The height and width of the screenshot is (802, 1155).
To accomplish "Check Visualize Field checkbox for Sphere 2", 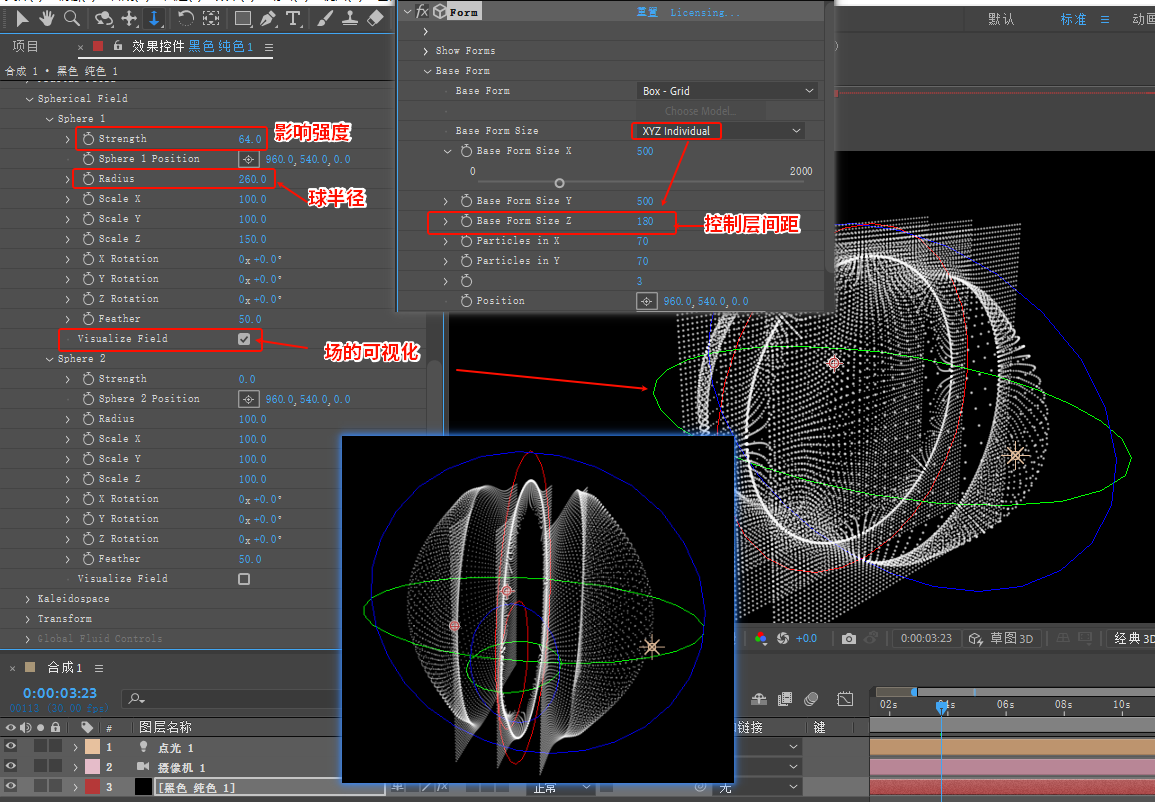I will 244,579.
